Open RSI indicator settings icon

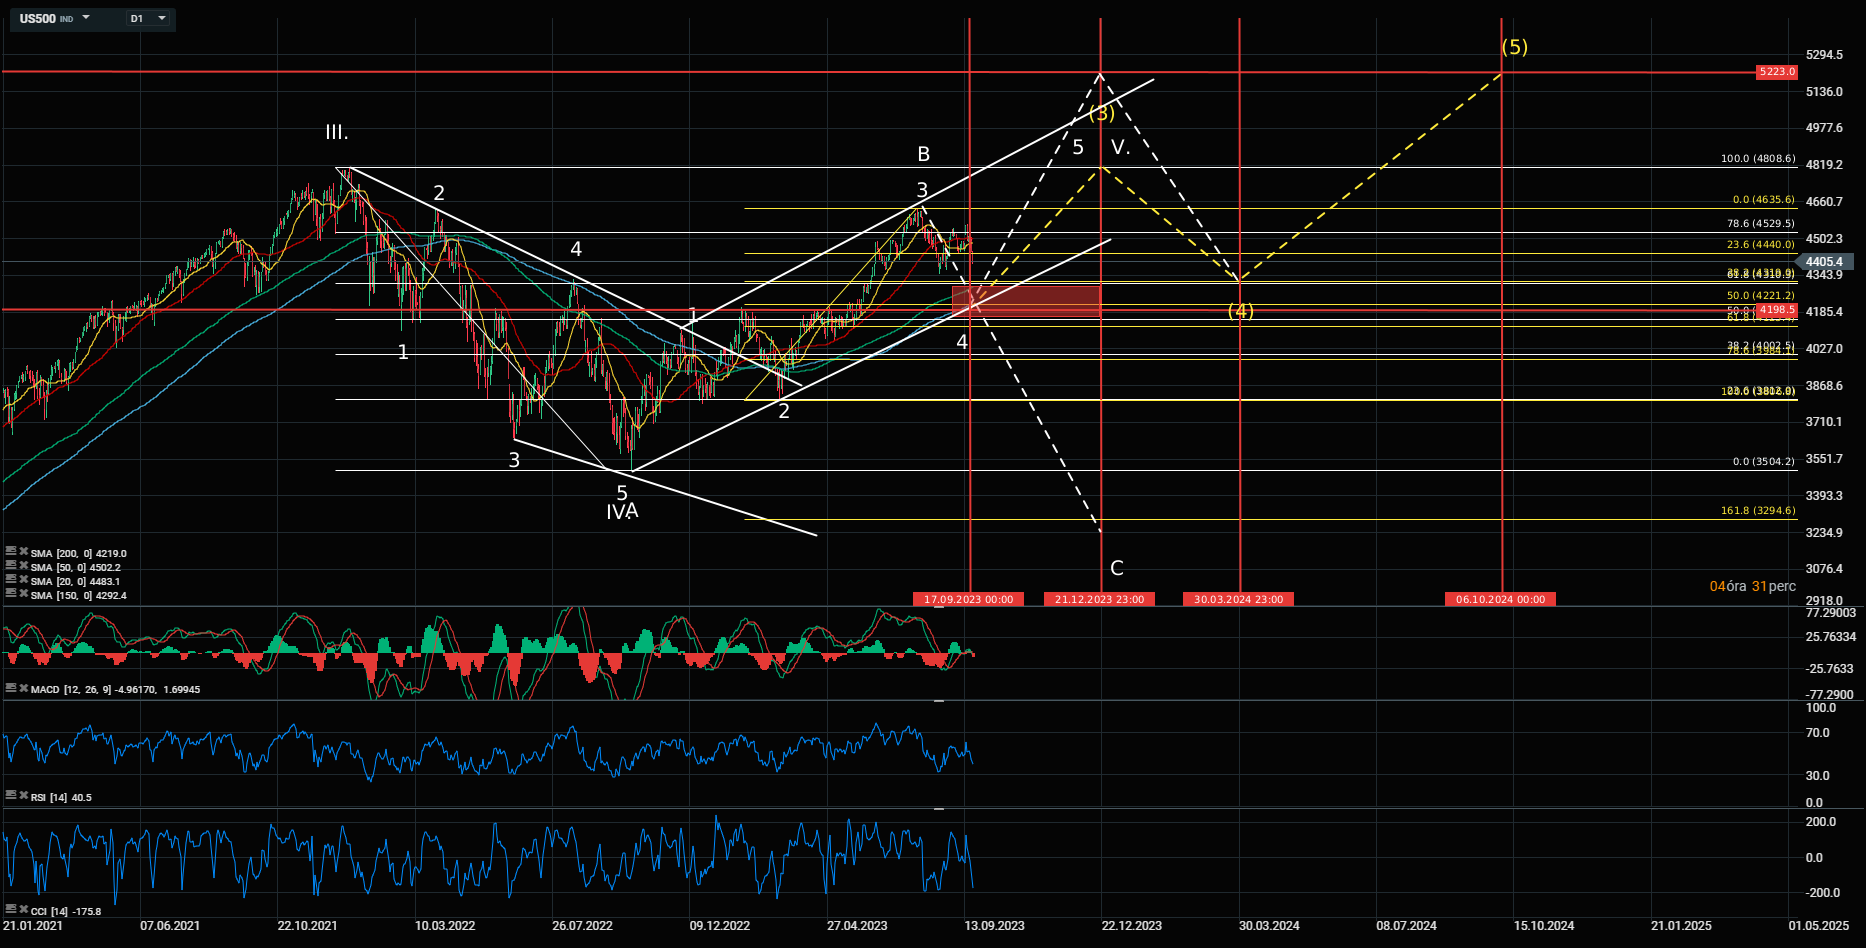[x=11, y=795]
